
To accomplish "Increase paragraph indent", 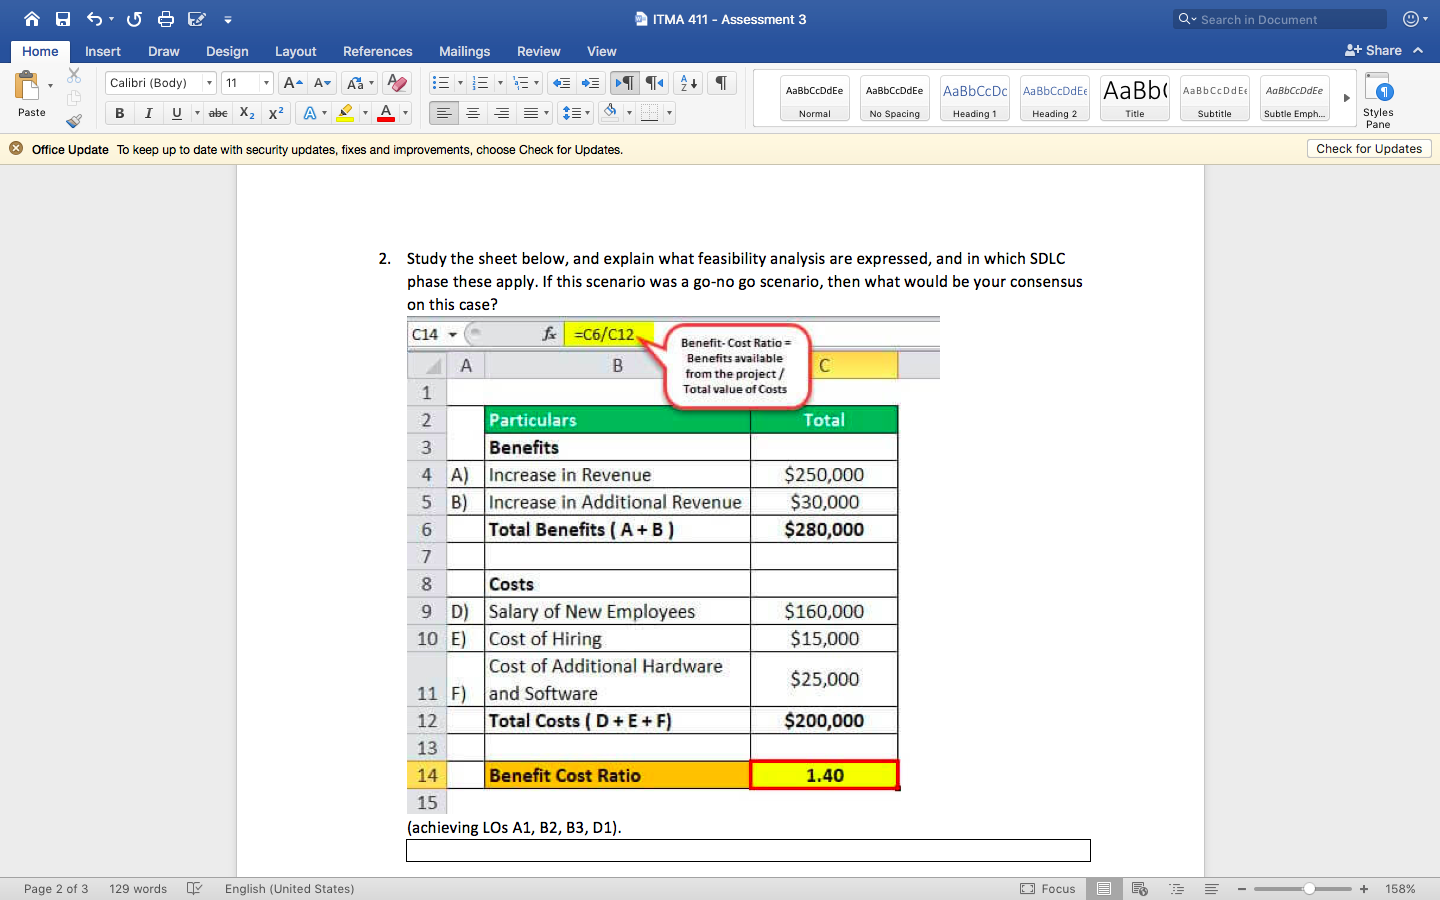I will pos(591,83).
